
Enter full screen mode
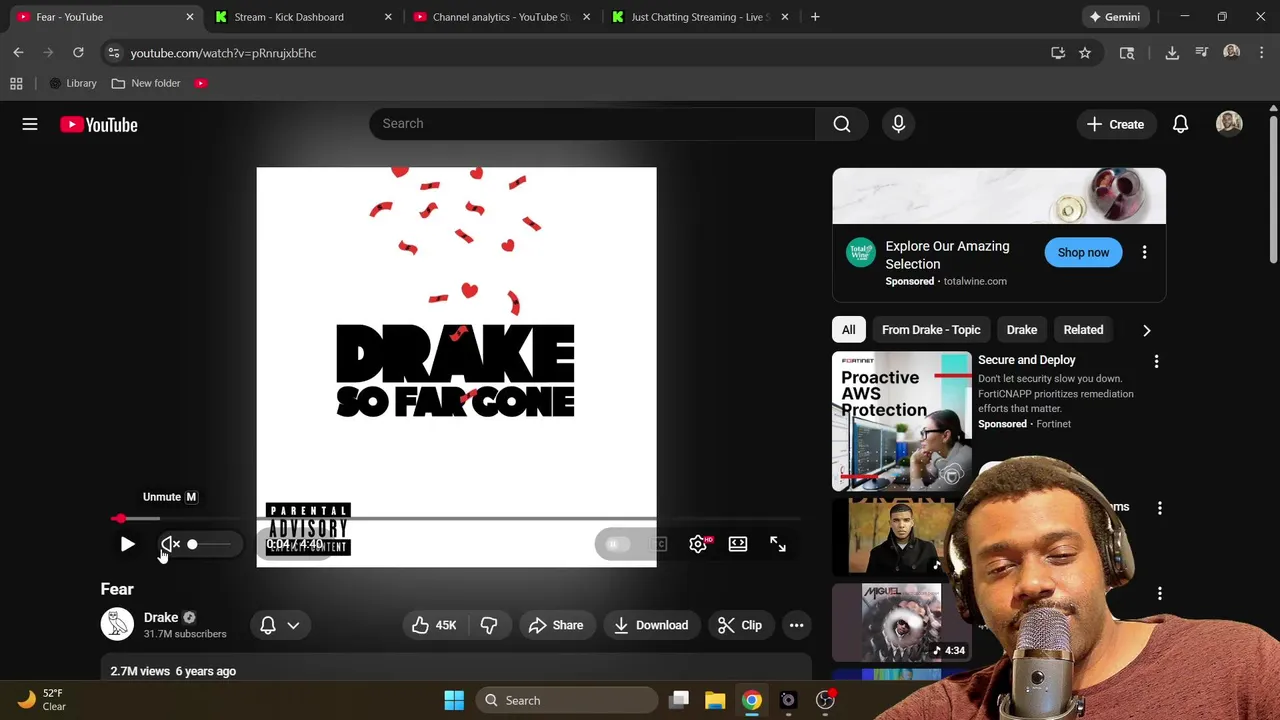(x=778, y=544)
